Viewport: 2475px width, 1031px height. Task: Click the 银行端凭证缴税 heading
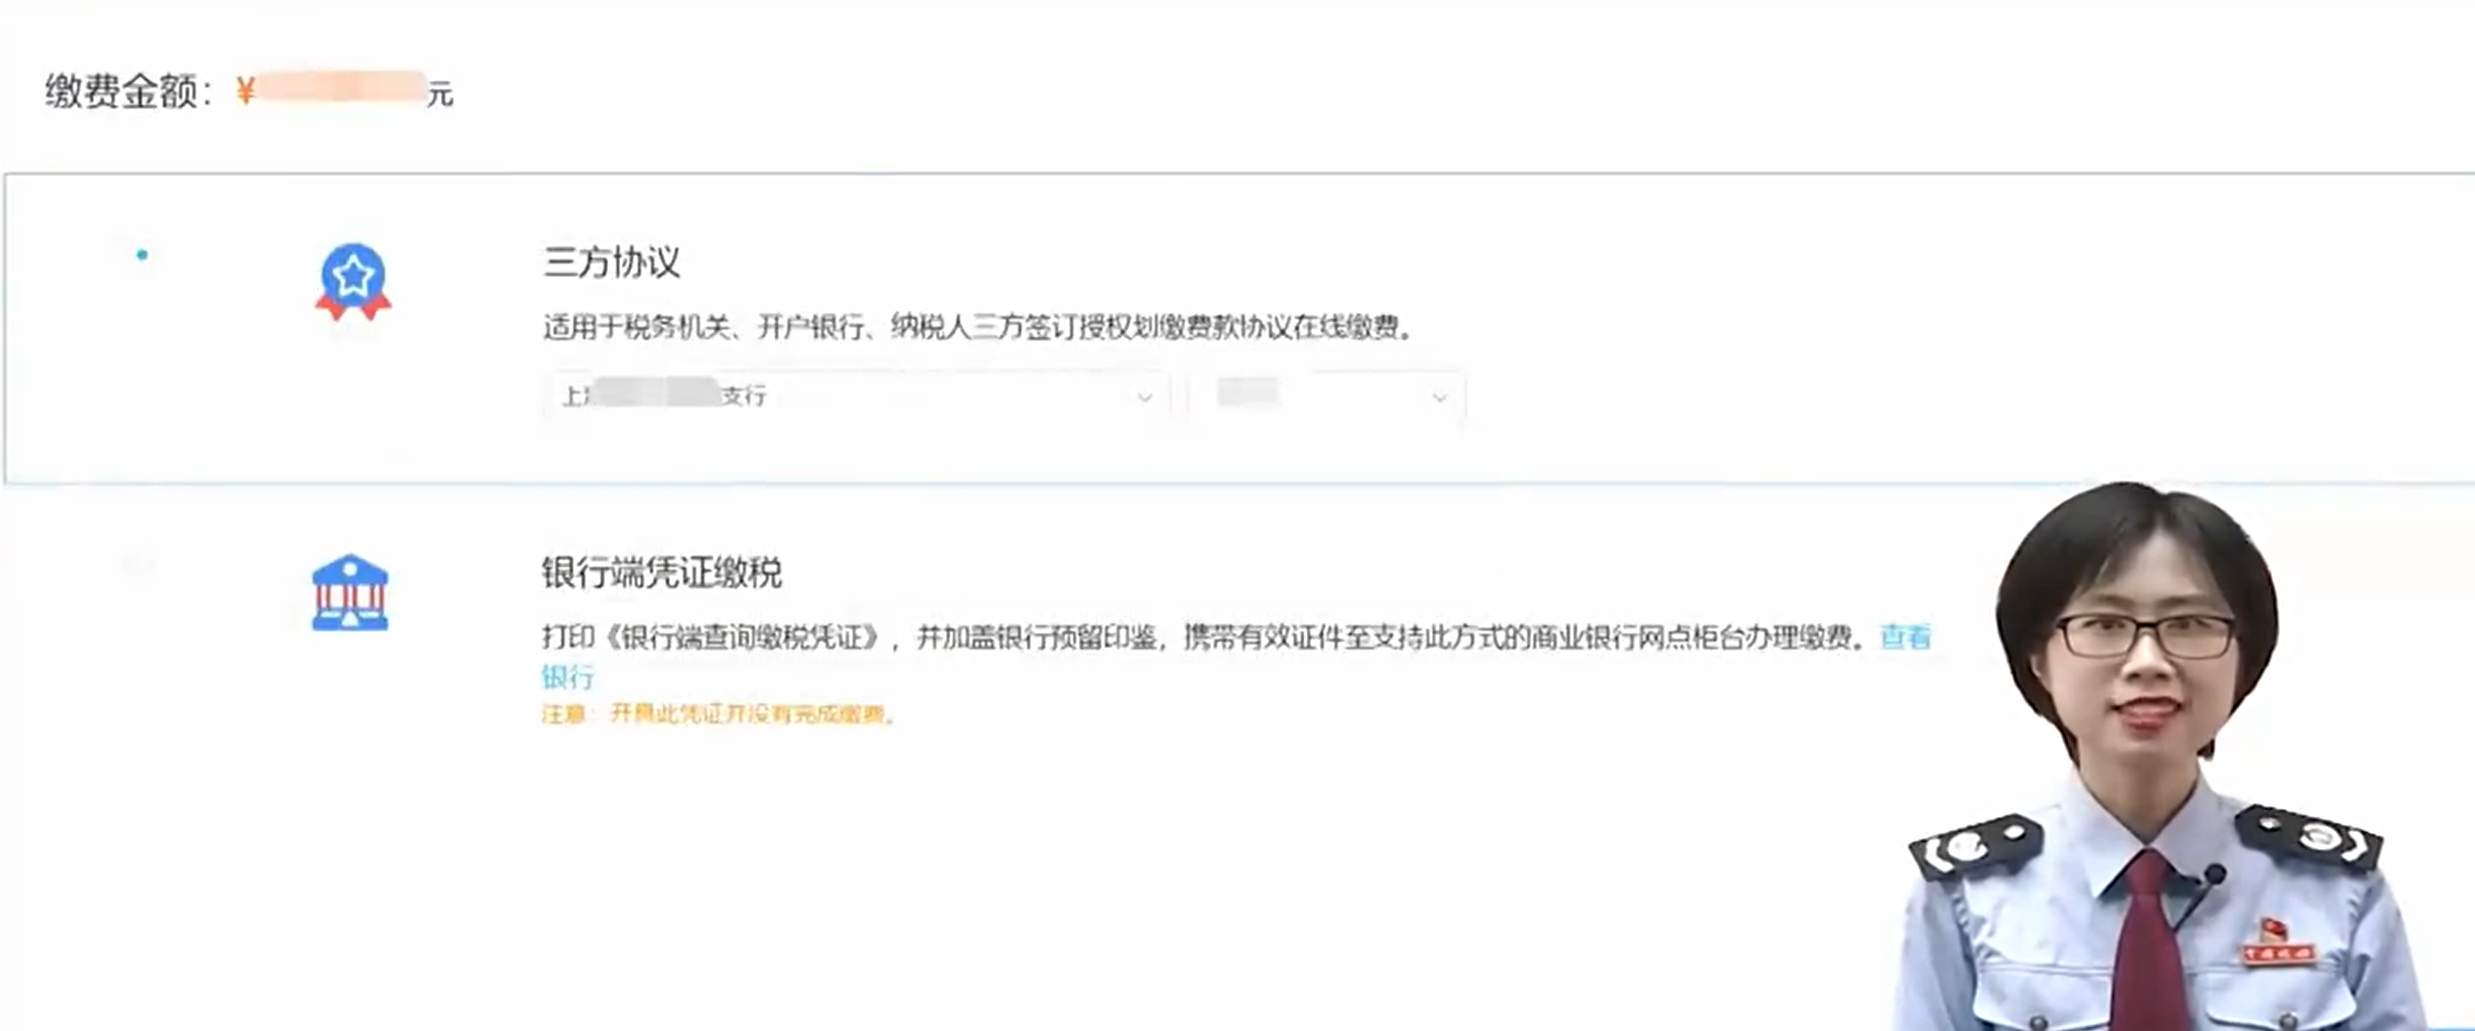[661, 572]
